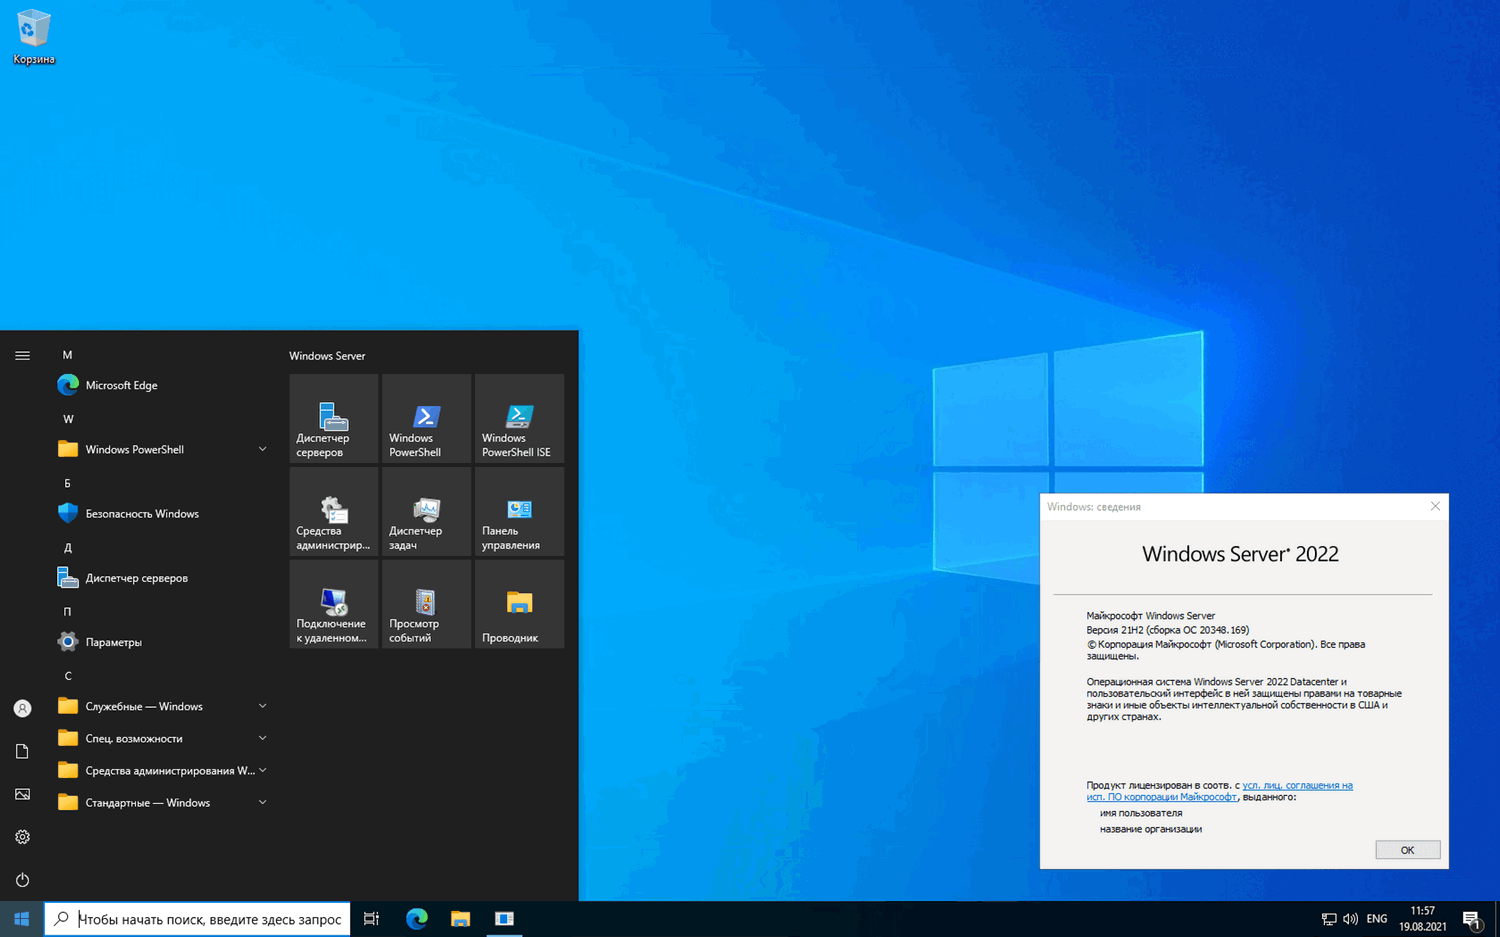Collapse the Стандартные — Windows chevron
This screenshot has height=937, width=1500.
tap(262, 802)
